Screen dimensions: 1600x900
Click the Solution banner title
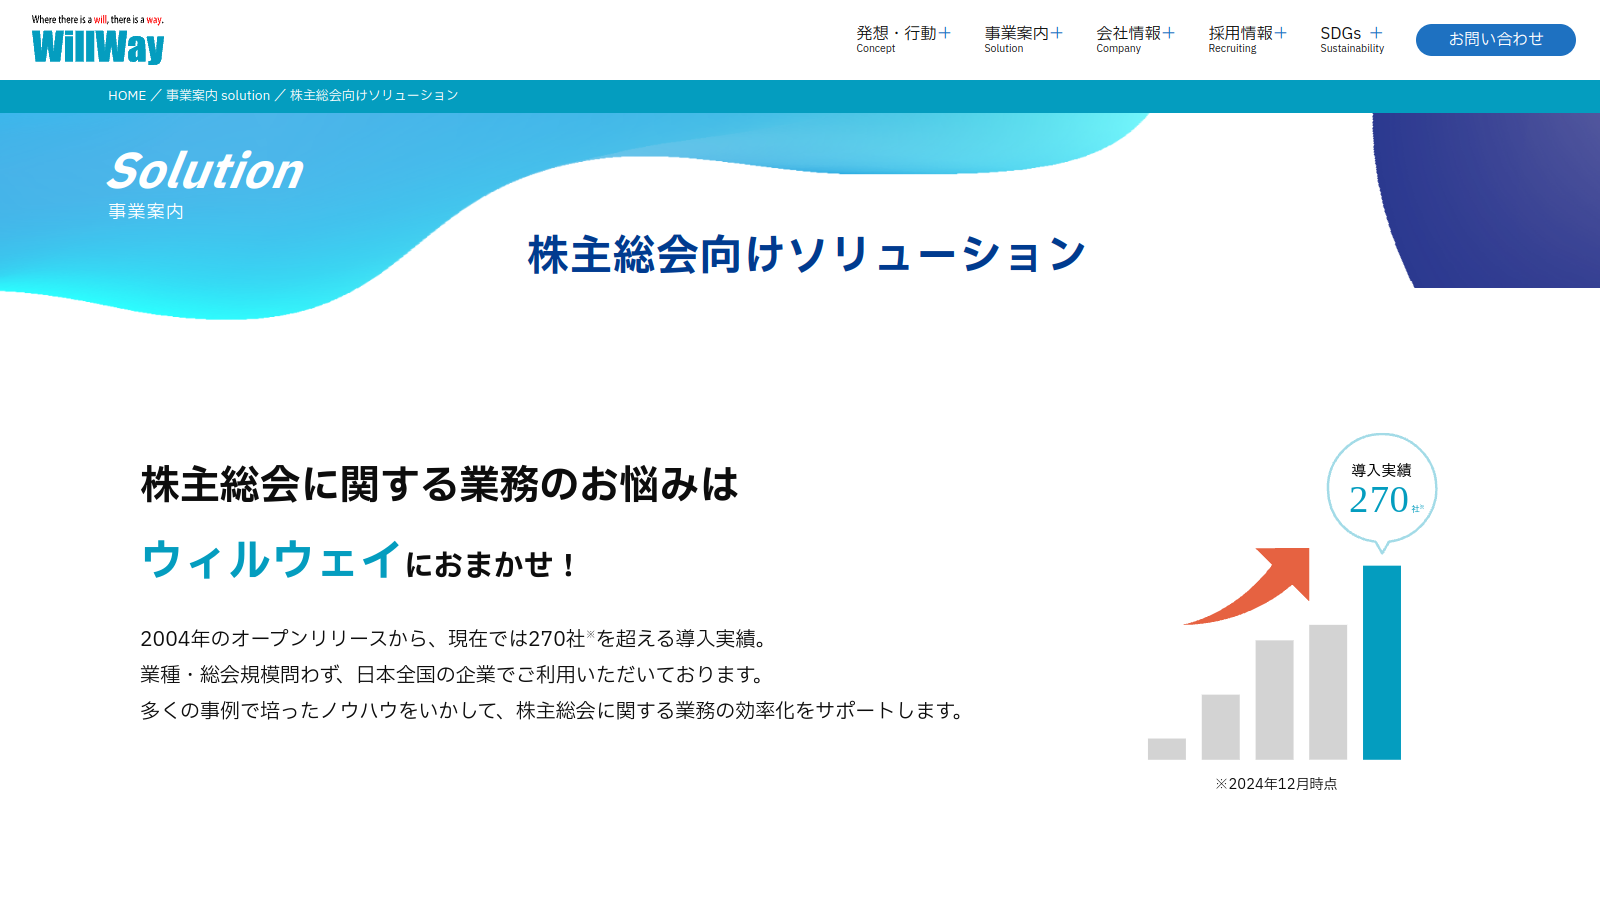click(206, 171)
